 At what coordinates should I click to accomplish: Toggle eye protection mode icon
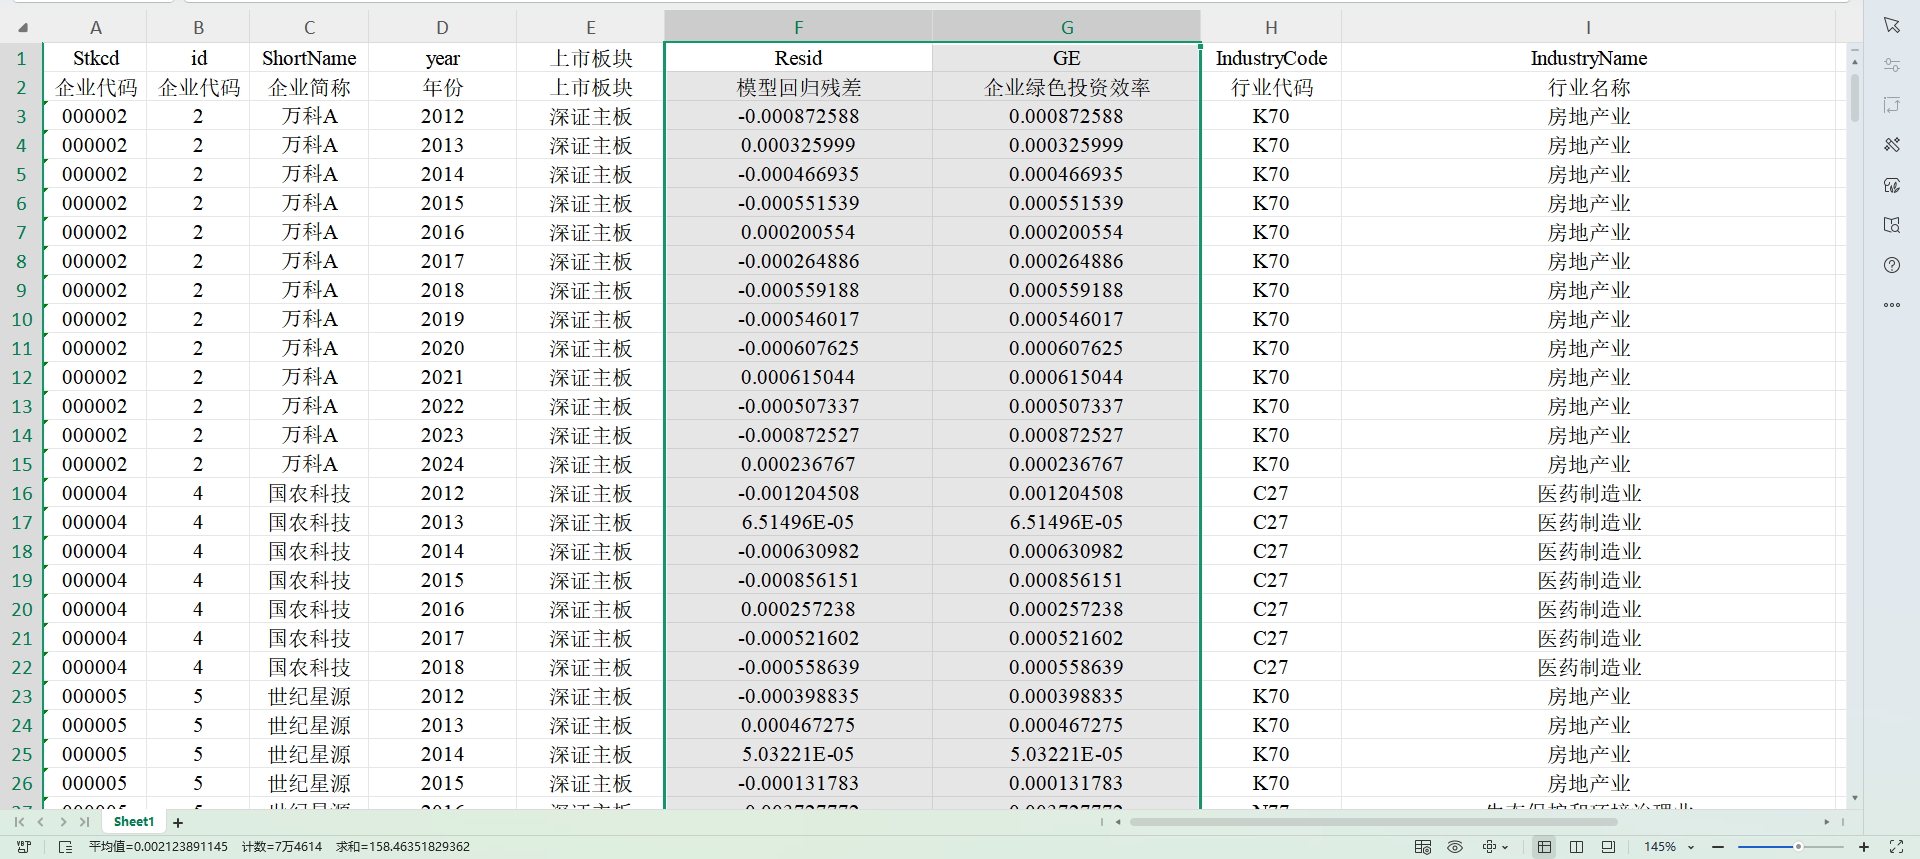point(1455,847)
